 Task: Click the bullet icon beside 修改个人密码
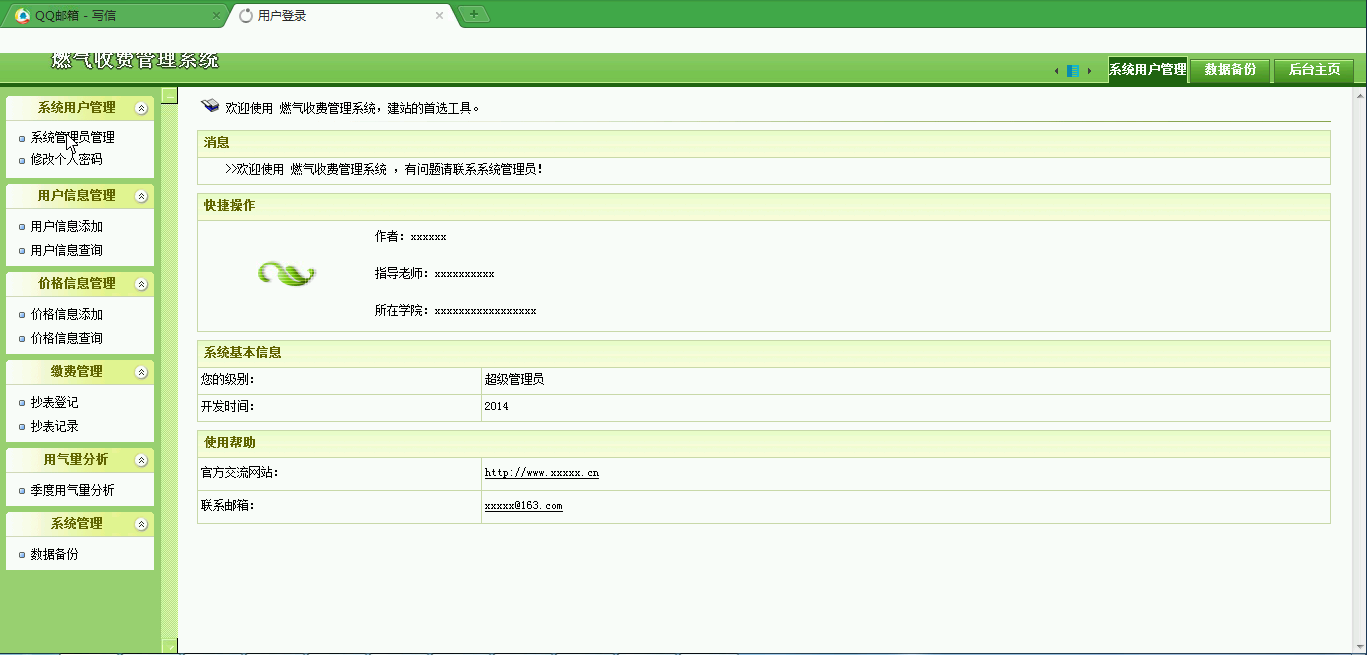22,160
